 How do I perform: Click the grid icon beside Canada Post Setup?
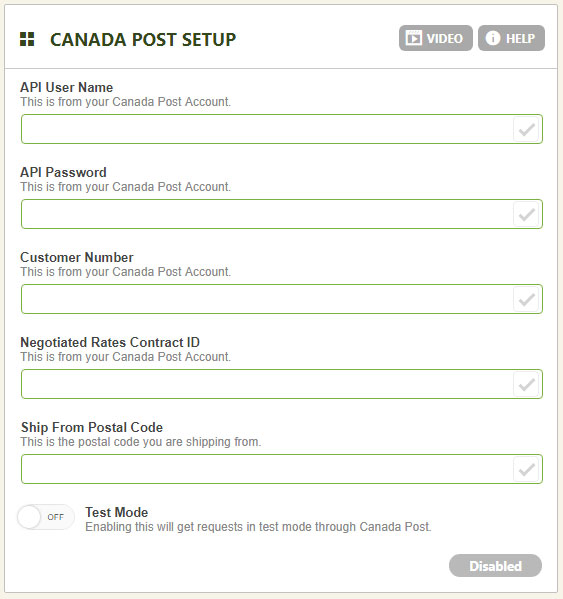[x=27, y=39]
